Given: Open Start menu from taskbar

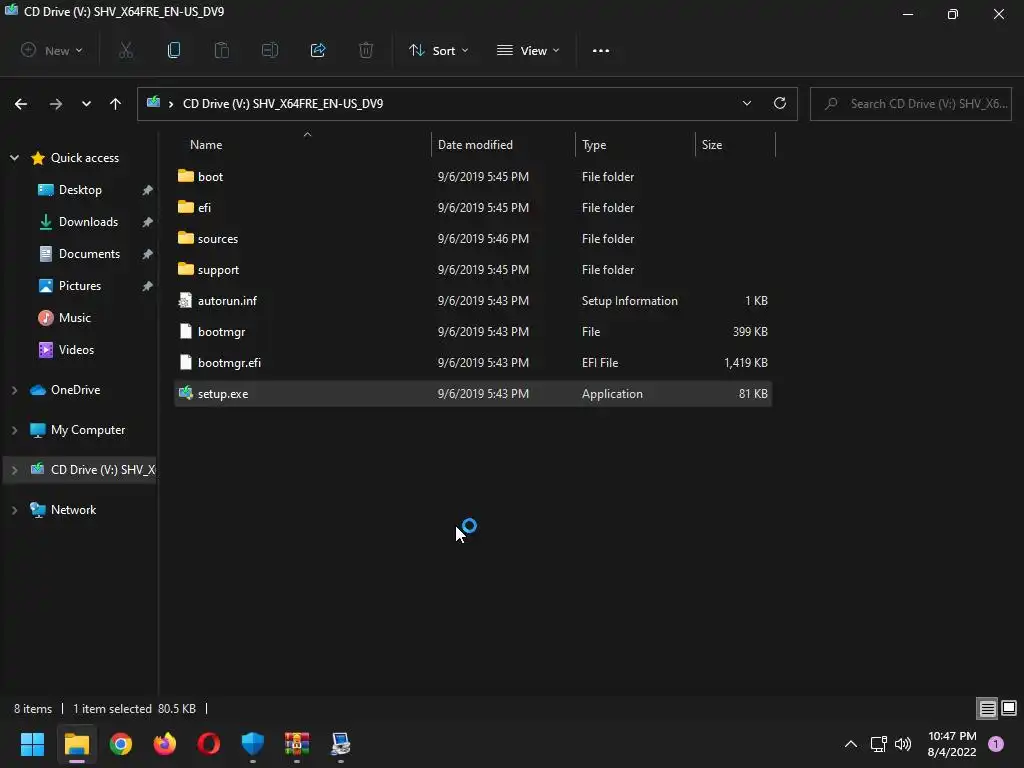Looking at the screenshot, I should (32, 744).
